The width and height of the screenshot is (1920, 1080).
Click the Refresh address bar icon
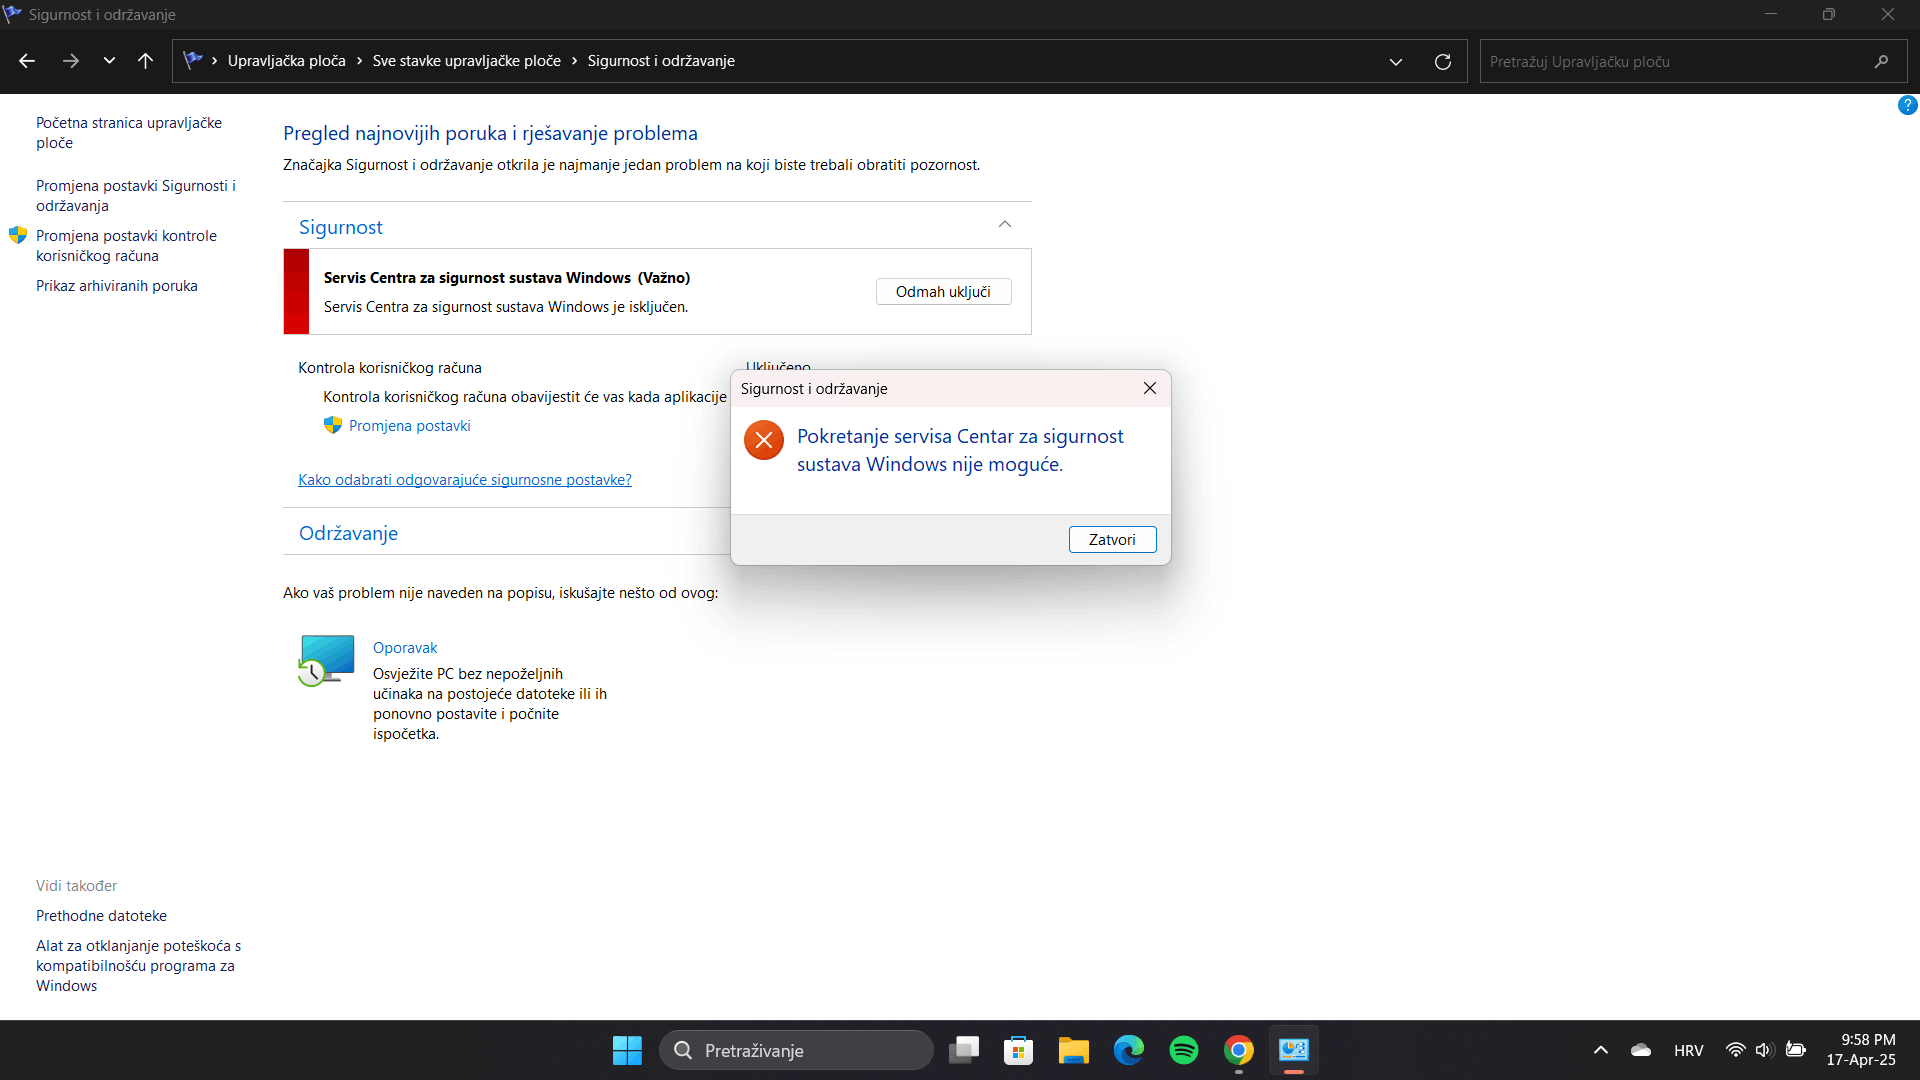click(x=1442, y=62)
